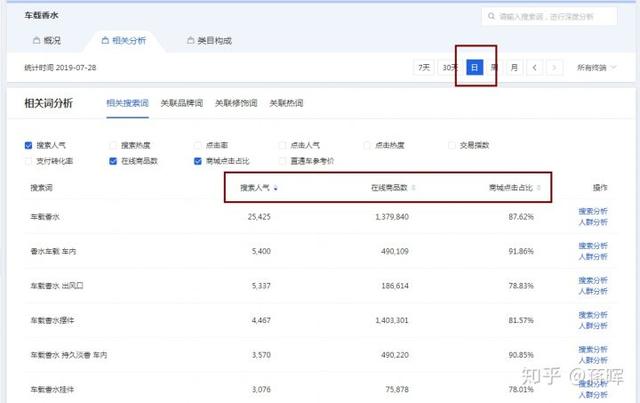This screenshot has height=403, width=640.
Task: Select the 相关搜索词 sub-tab
Action: point(127,103)
